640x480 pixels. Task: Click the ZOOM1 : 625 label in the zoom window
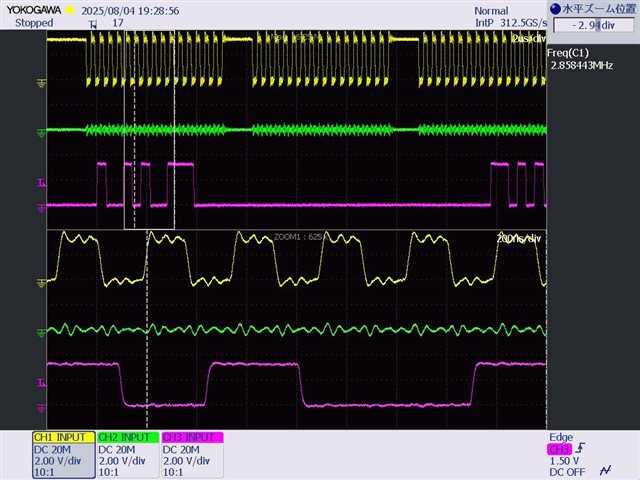(x=298, y=237)
